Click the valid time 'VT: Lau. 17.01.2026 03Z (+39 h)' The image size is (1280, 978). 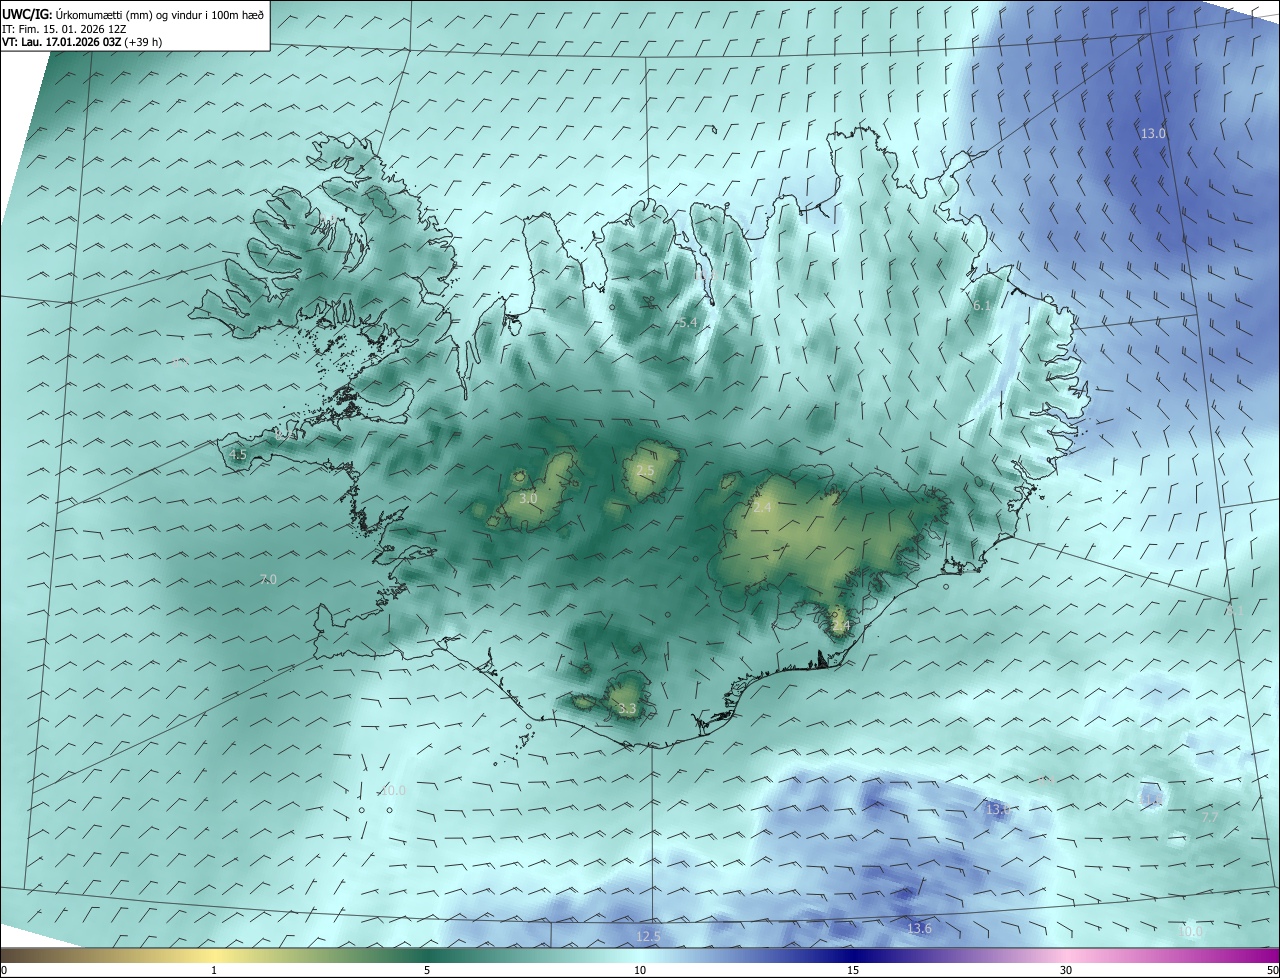click(x=82, y=42)
